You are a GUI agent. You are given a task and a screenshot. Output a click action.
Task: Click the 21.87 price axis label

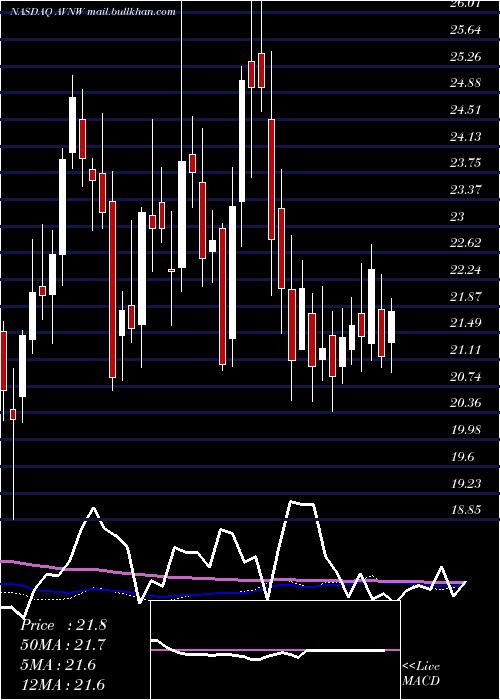(x=466, y=297)
